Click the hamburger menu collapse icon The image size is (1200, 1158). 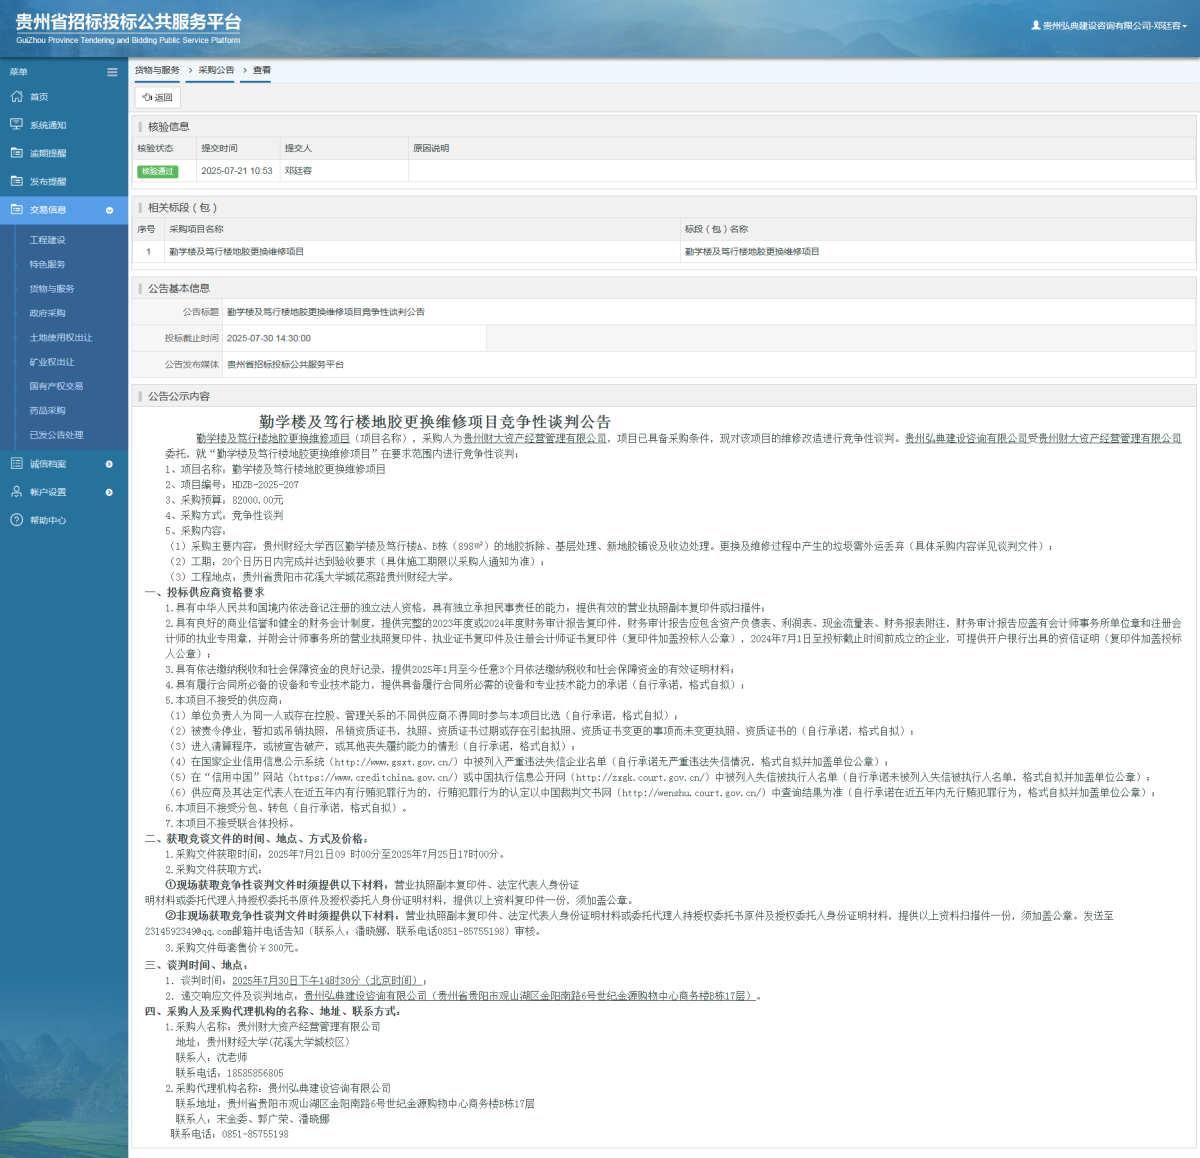click(x=112, y=72)
